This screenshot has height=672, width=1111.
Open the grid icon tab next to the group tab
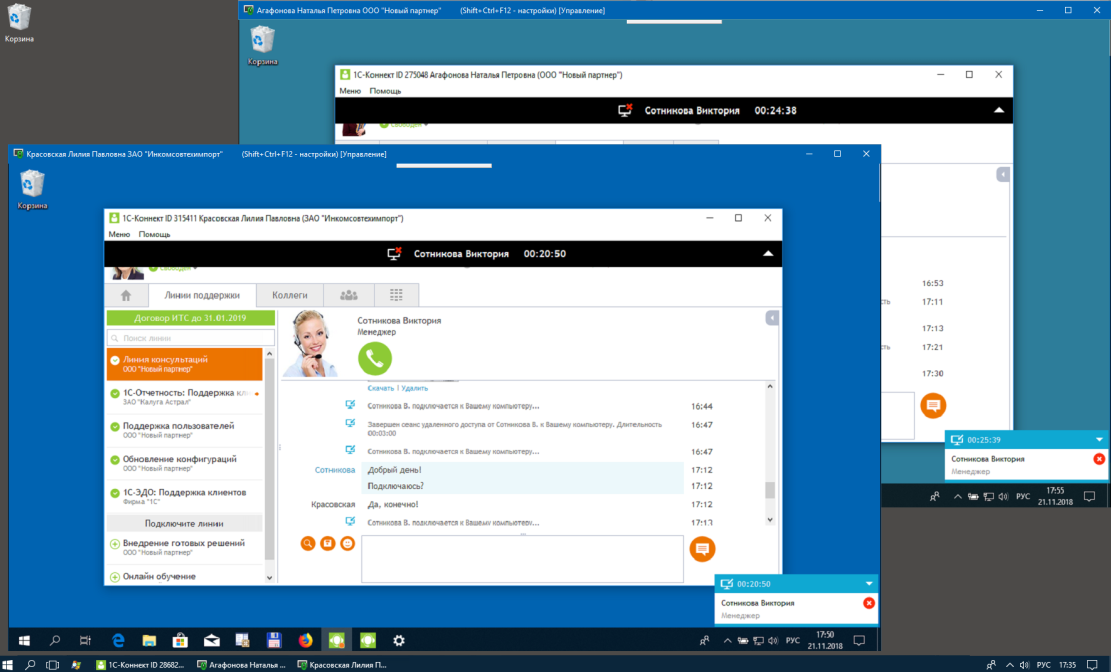[396, 295]
